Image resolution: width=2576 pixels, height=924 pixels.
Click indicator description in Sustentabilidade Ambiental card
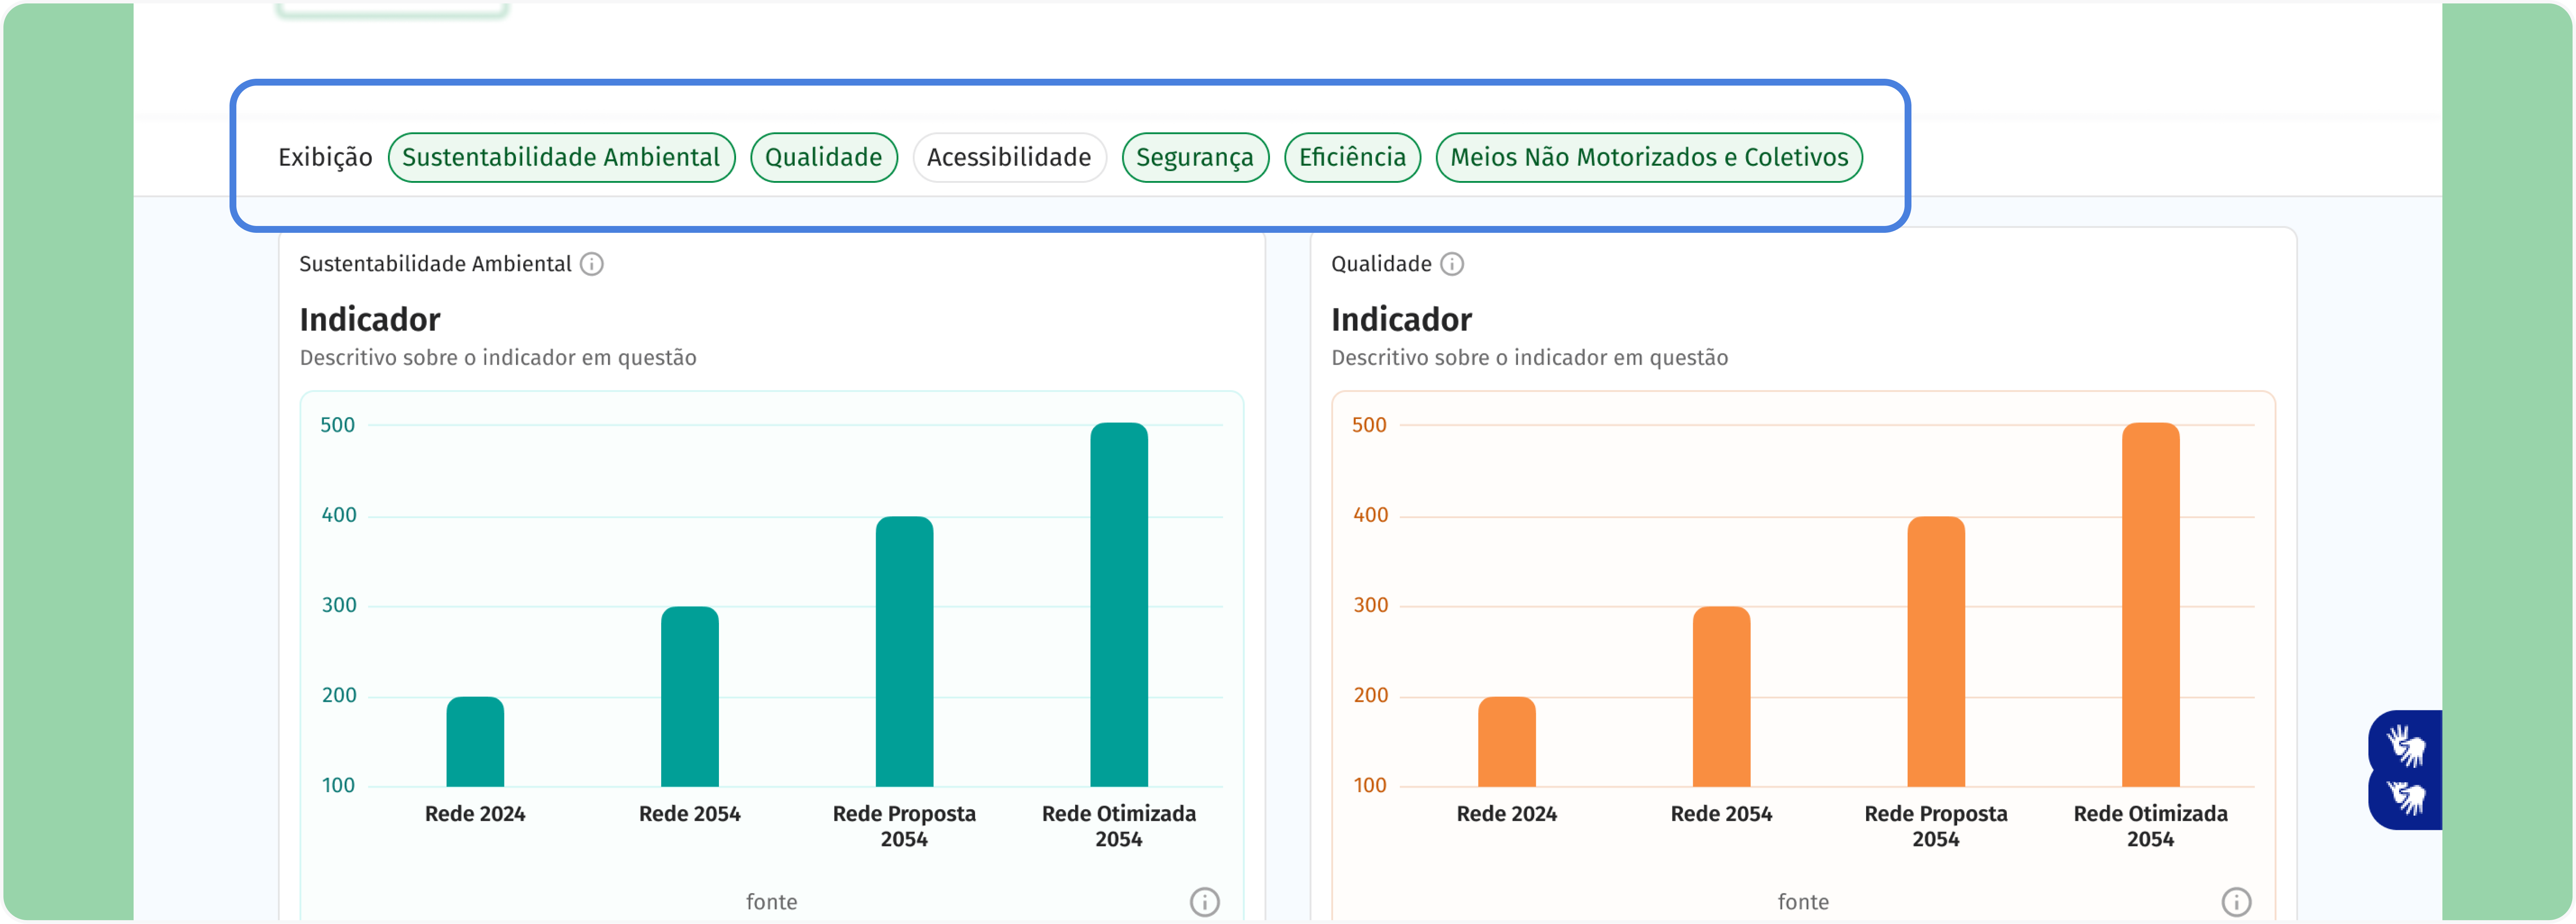[x=498, y=358]
